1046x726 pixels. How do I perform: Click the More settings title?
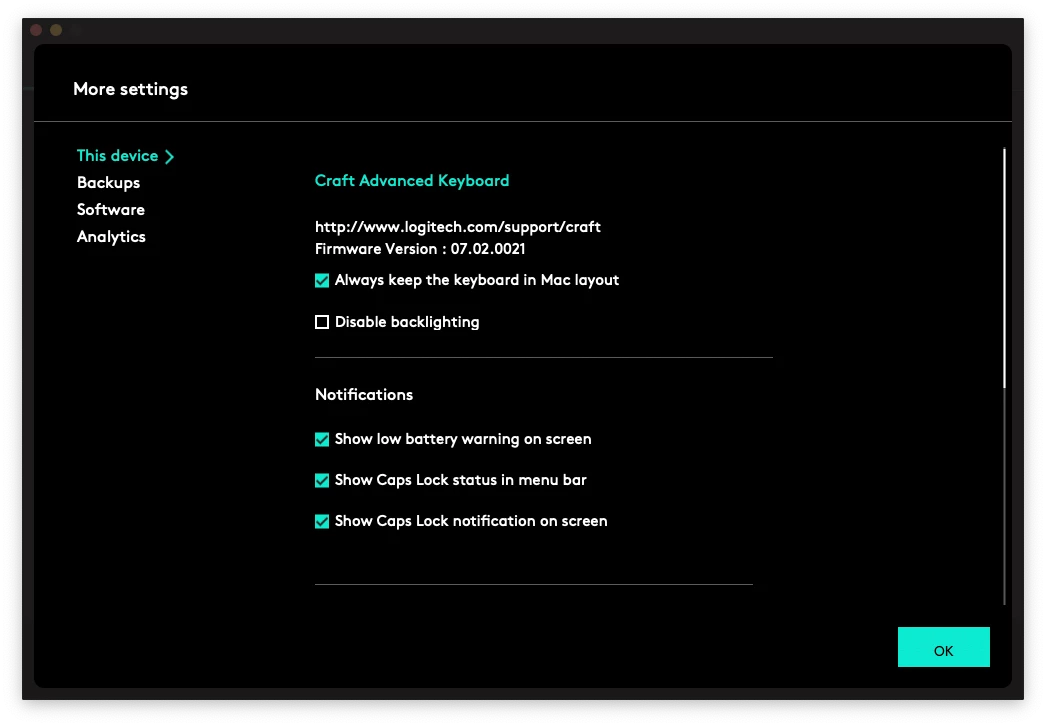[x=131, y=89]
